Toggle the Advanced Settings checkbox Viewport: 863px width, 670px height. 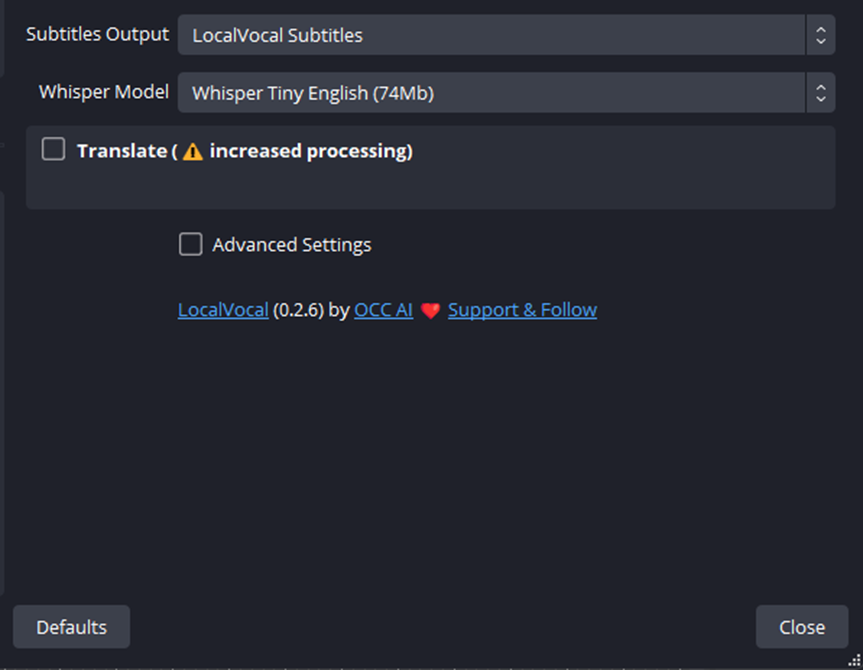click(190, 244)
